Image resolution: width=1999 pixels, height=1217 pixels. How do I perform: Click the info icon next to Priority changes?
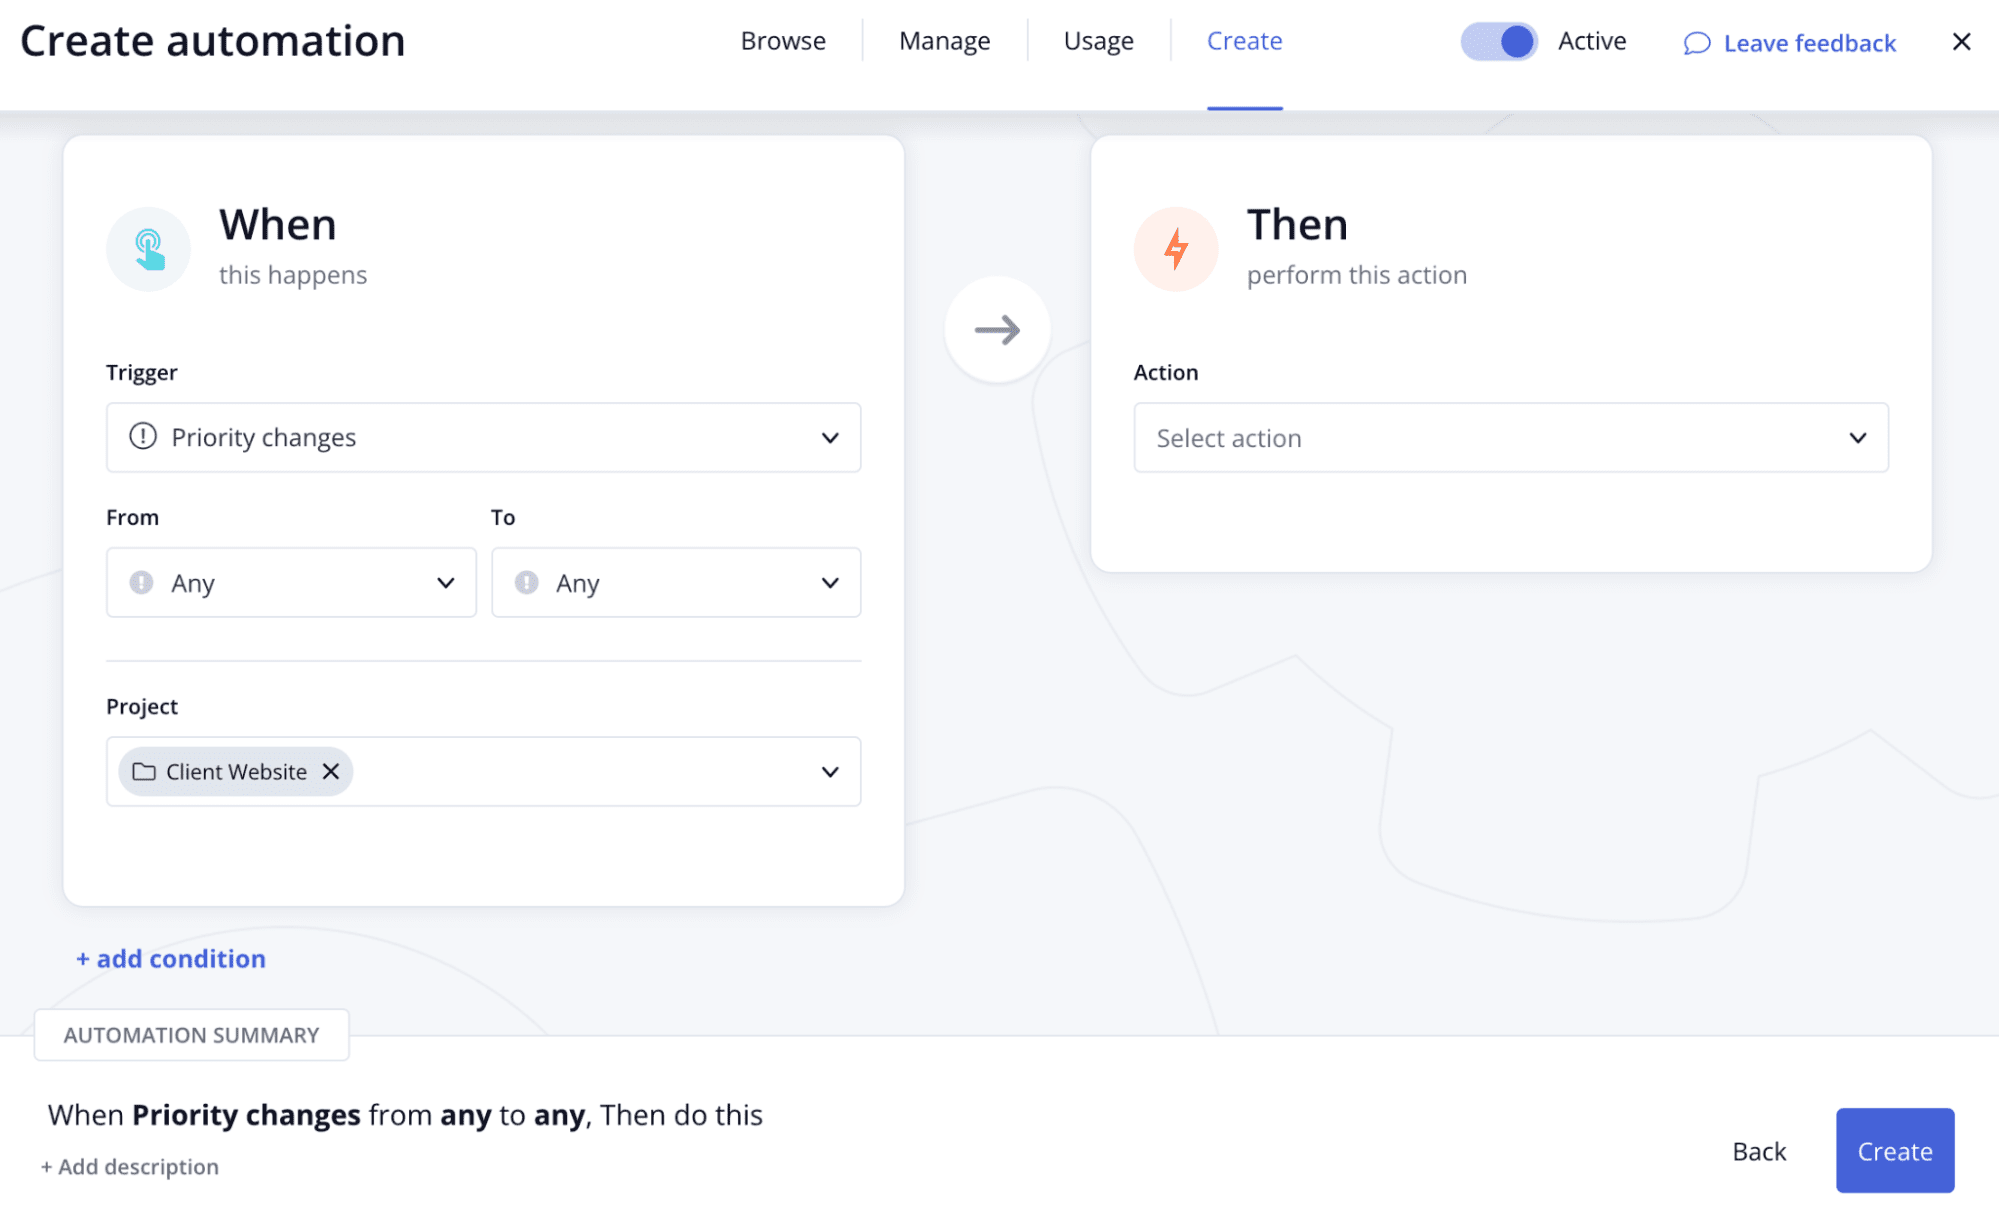(x=141, y=437)
